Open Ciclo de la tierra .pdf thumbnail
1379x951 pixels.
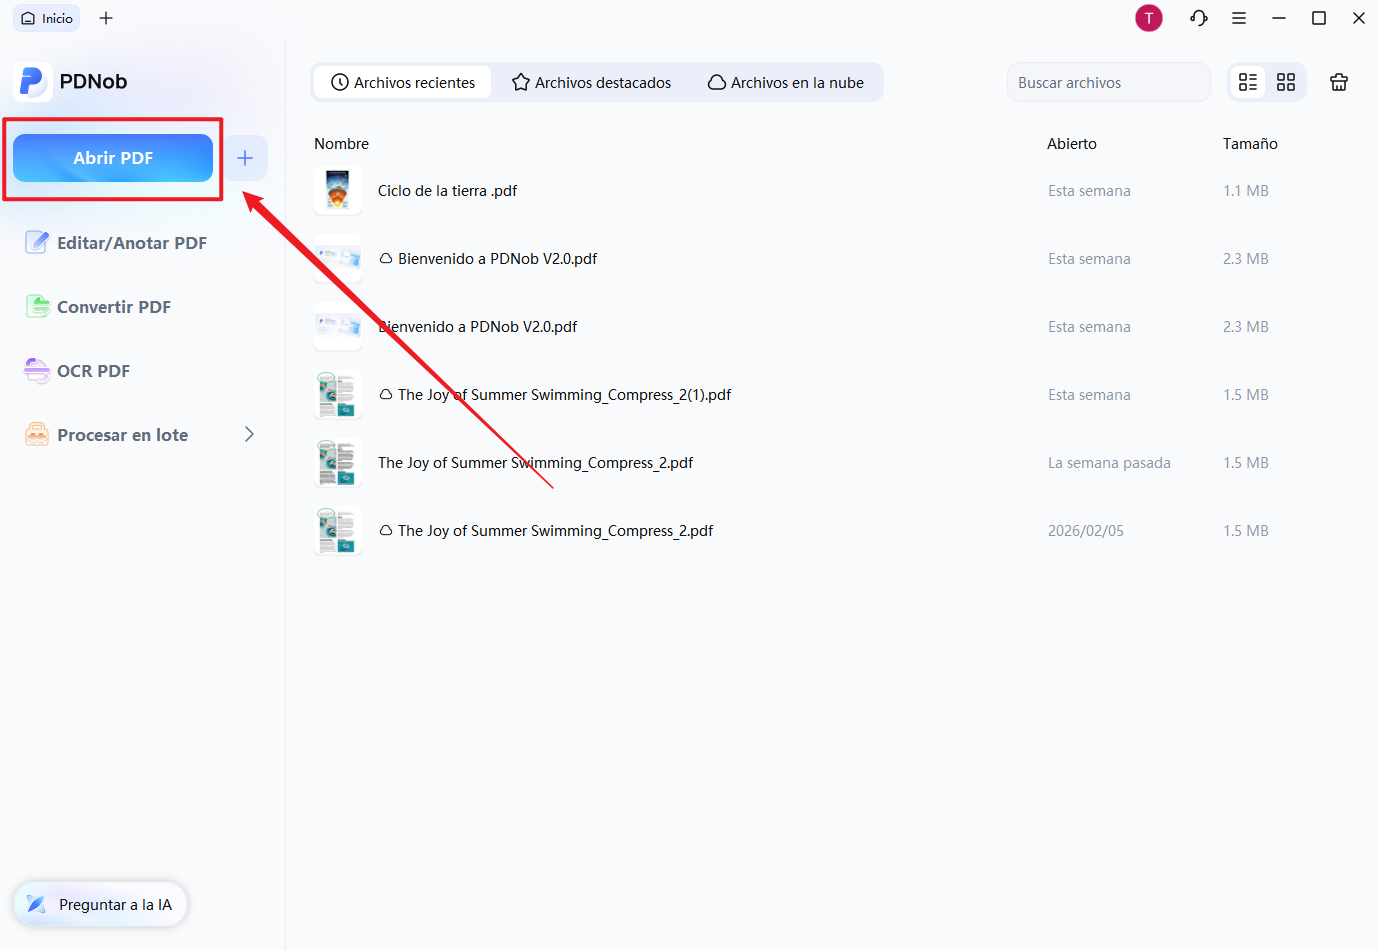click(338, 191)
